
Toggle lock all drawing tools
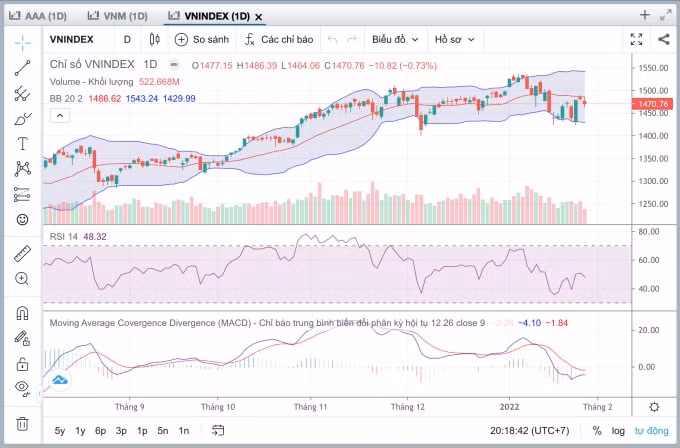(x=22, y=364)
